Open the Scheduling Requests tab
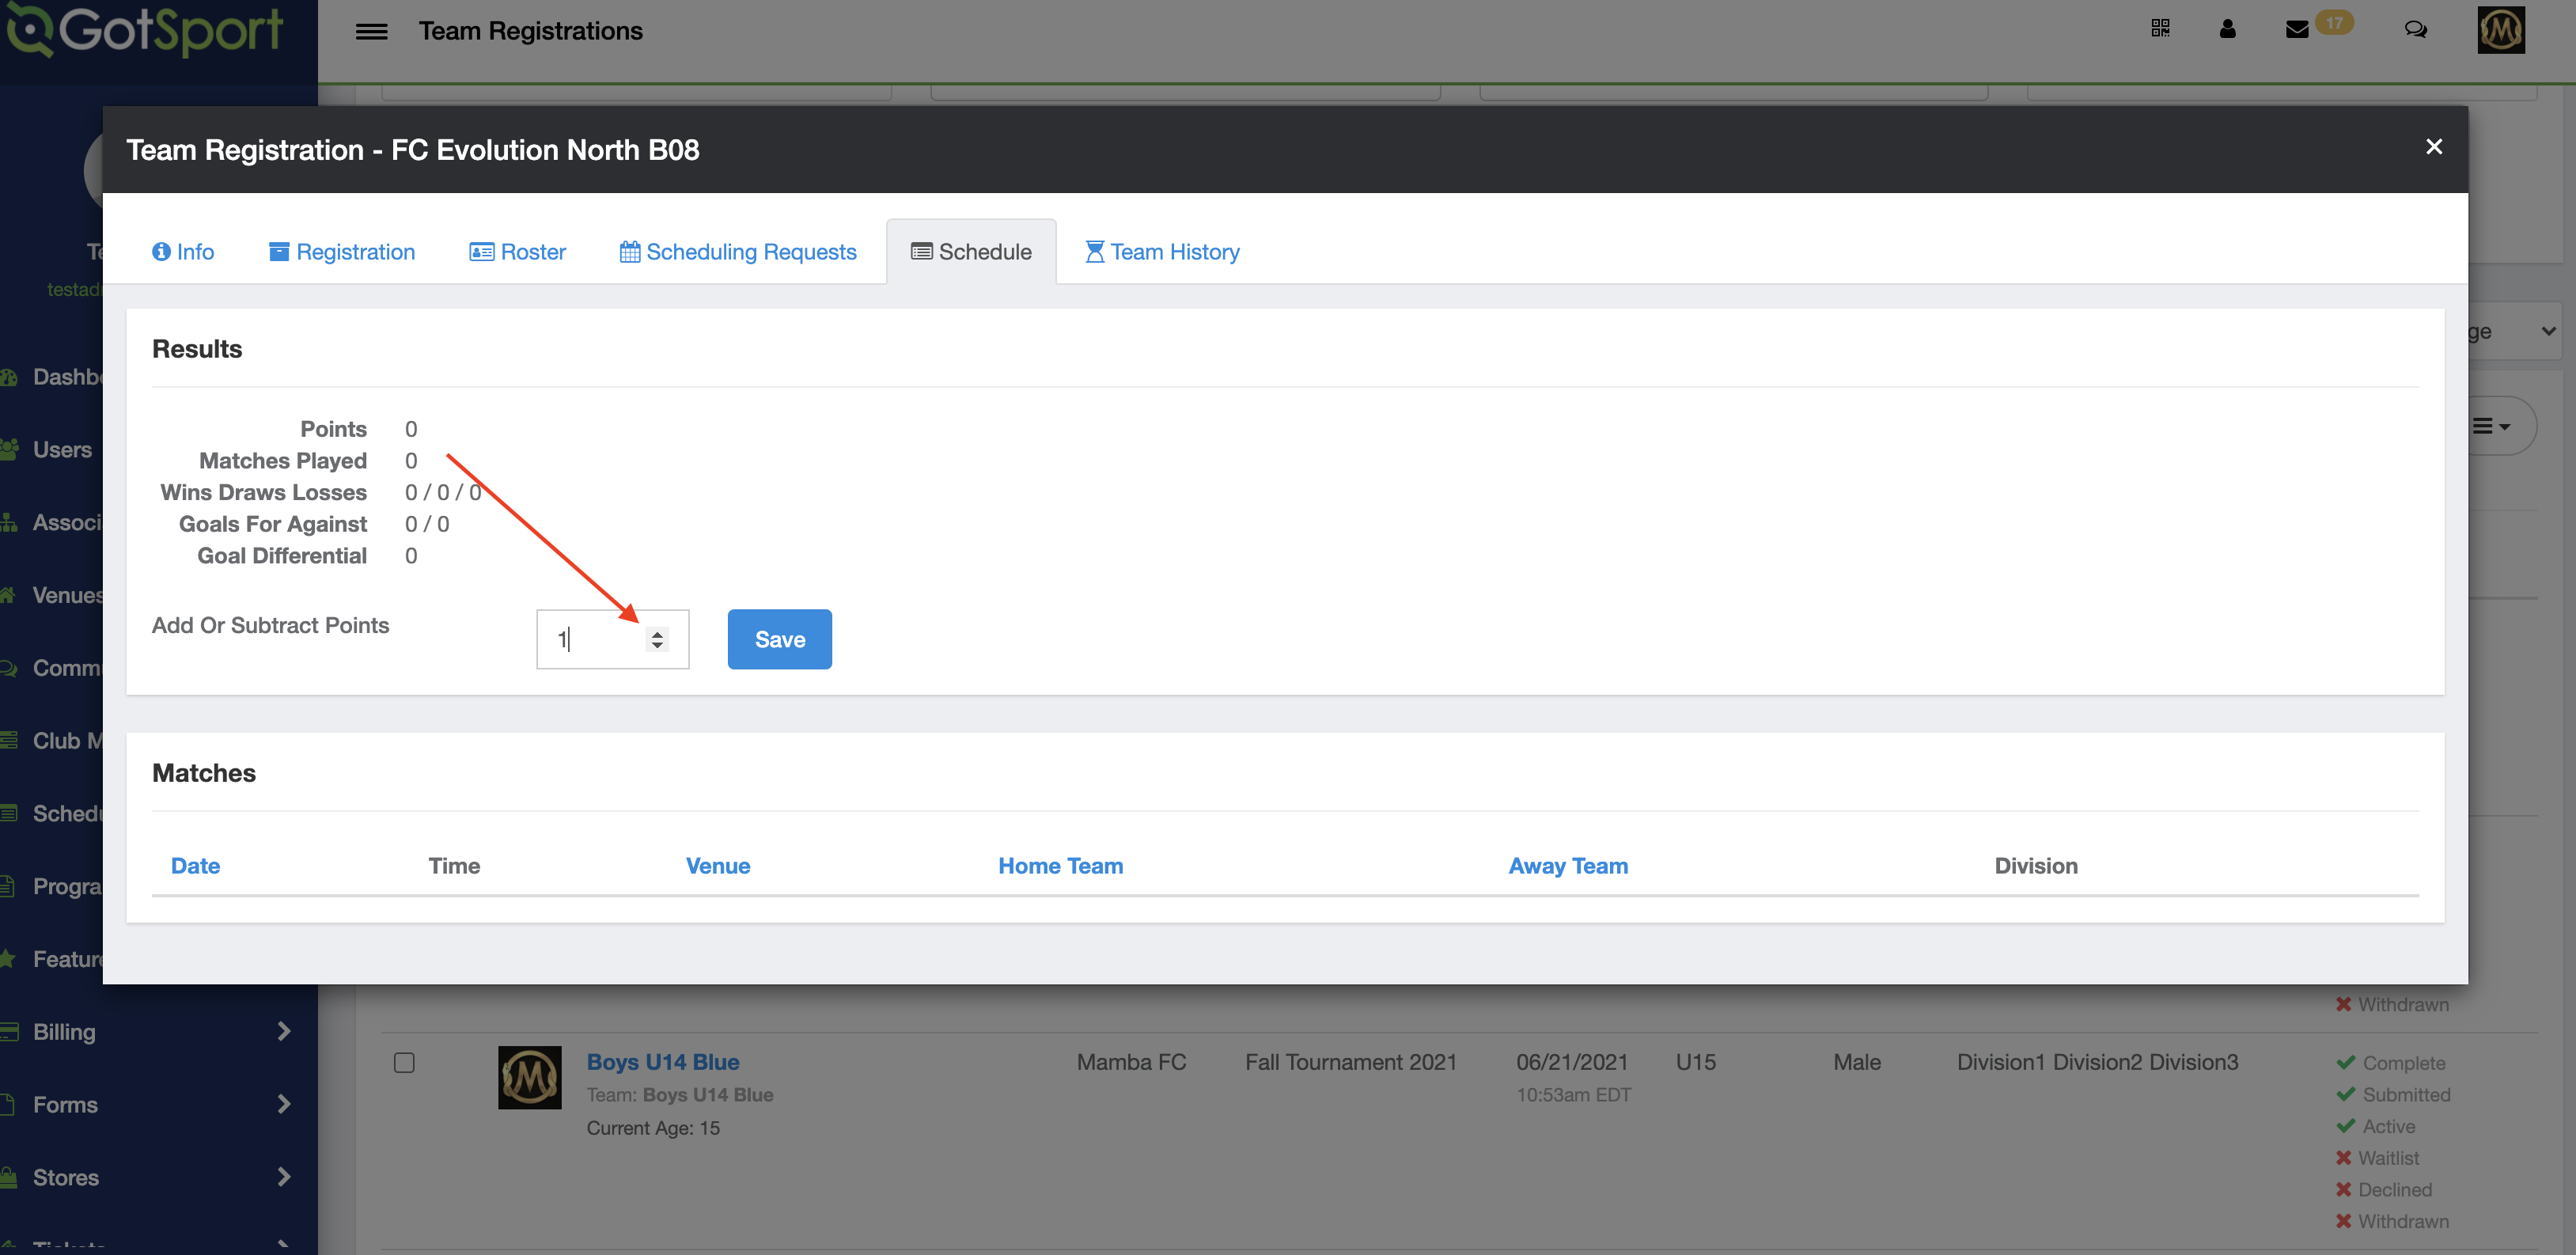The width and height of the screenshot is (2576, 1255). 738,252
